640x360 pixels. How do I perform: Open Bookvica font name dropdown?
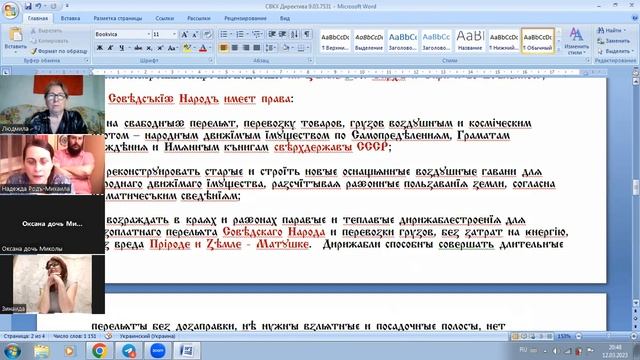149,34
